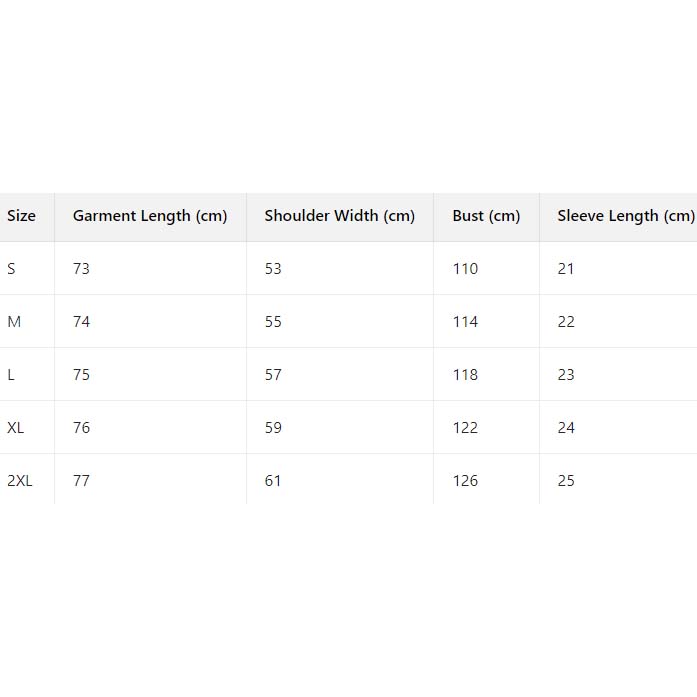Click the Sleeve Length (cm) column header
The height and width of the screenshot is (697, 697).
pyautogui.click(x=625, y=216)
